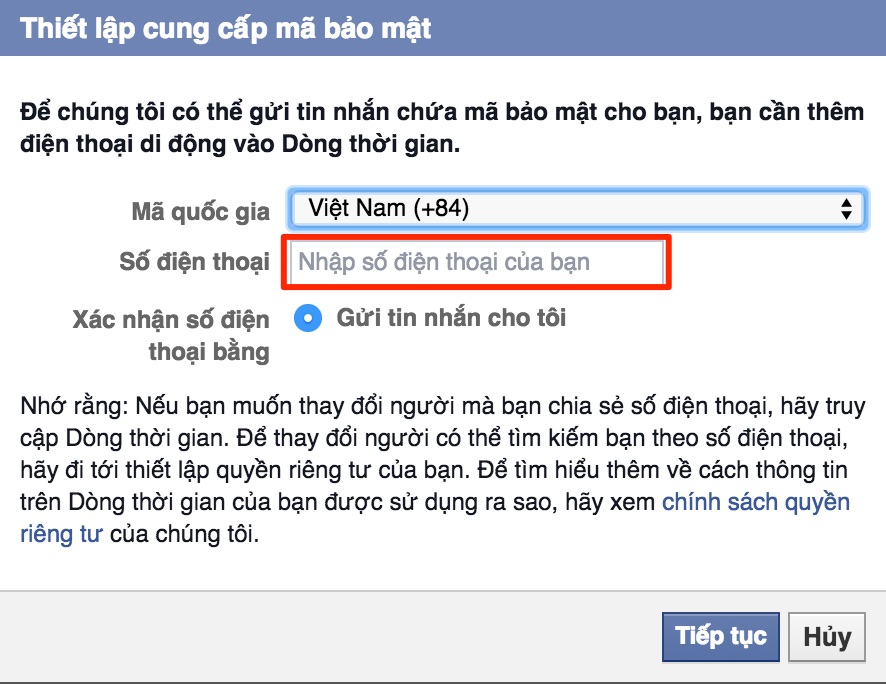Click the Việt Nam text in country selector

coord(357,208)
